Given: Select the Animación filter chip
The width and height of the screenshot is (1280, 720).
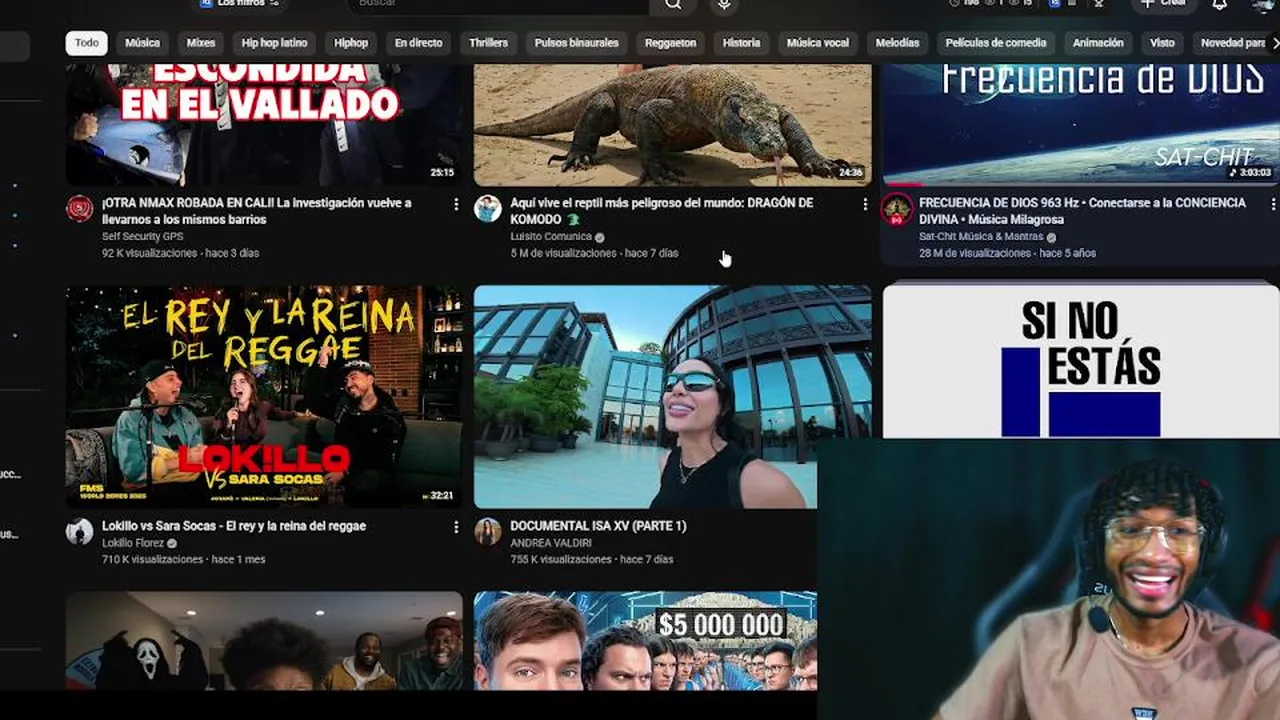Looking at the screenshot, I should pyautogui.click(x=1098, y=43).
